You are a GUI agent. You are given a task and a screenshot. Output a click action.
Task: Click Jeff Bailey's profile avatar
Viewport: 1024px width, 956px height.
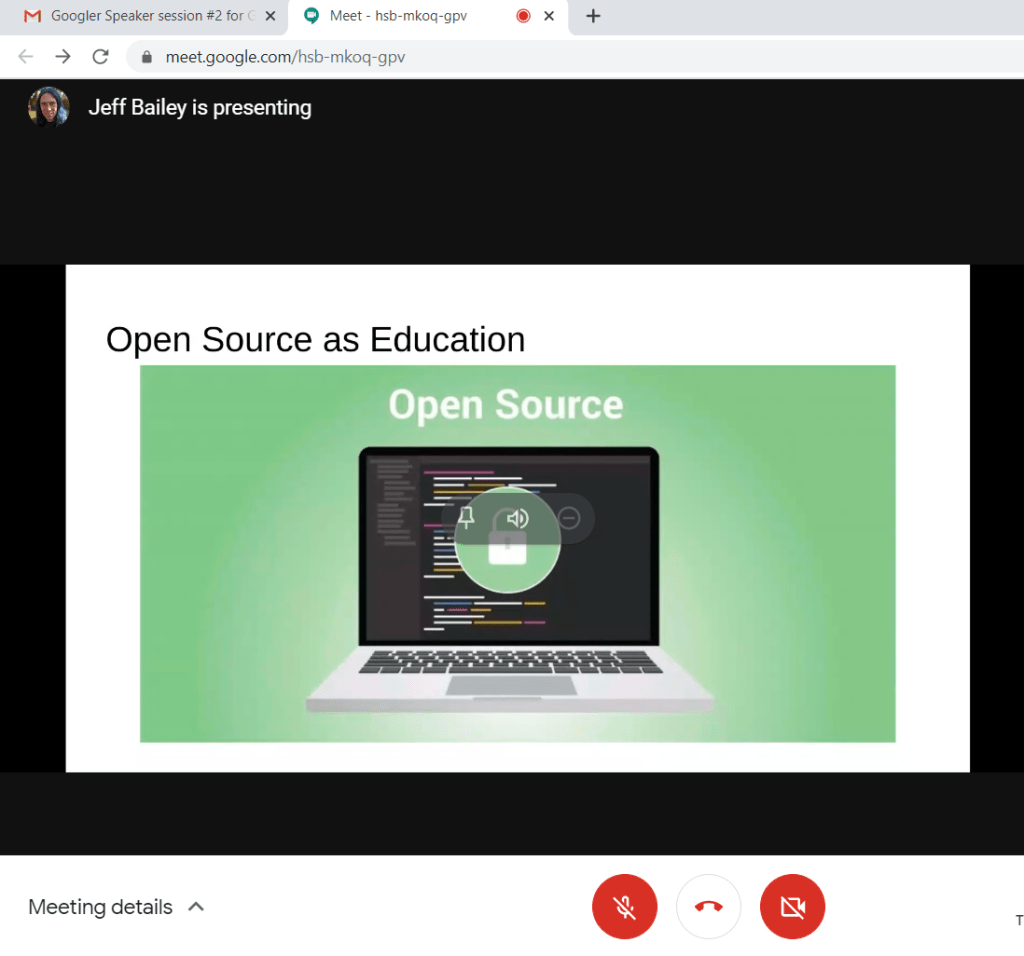point(48,107)
